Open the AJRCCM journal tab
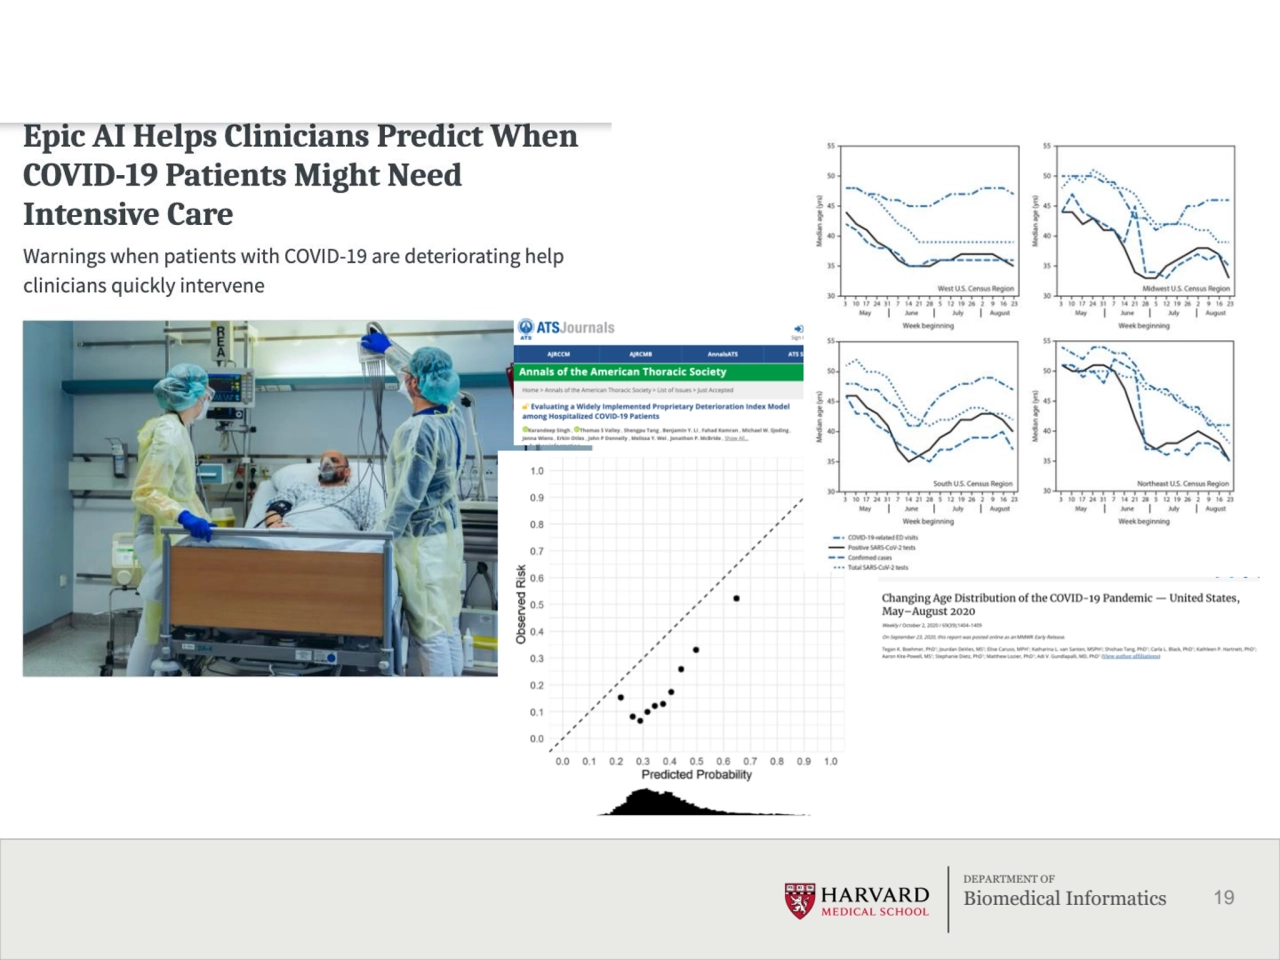The width and height of the screenshot is (1280, 960). click(x=559, y=354)
